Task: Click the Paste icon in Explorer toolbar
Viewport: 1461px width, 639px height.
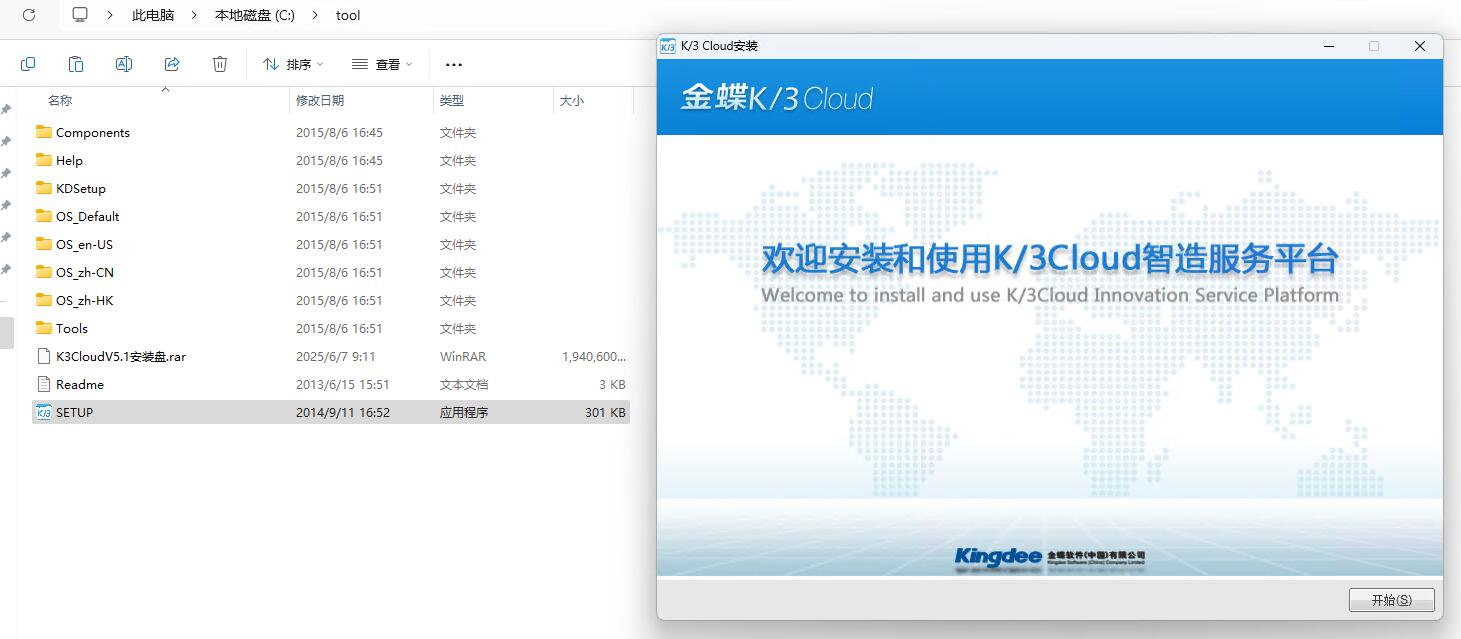Action: coord(76,64)
